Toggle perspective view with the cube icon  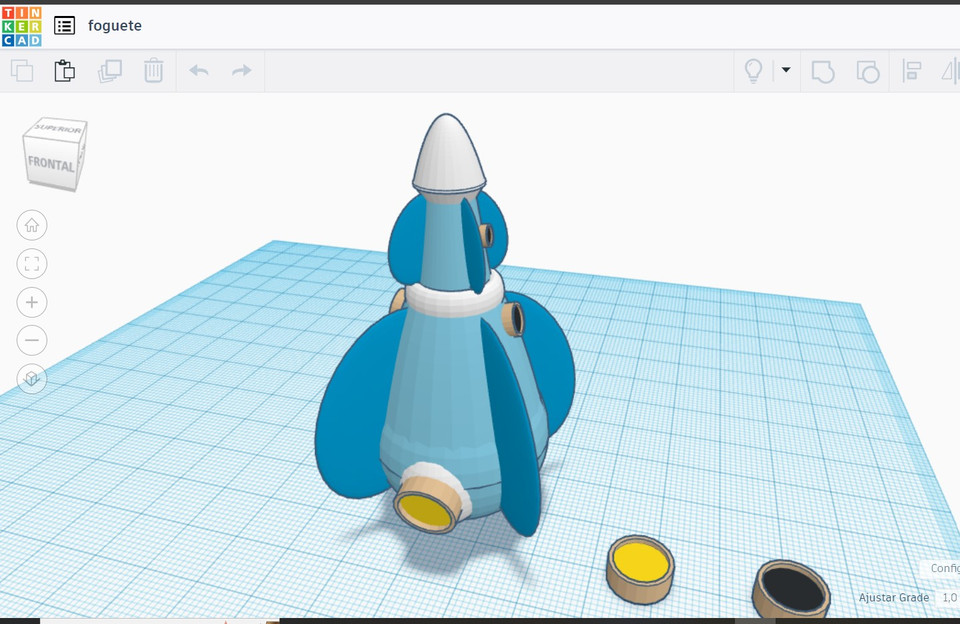(x=32, y=380)
